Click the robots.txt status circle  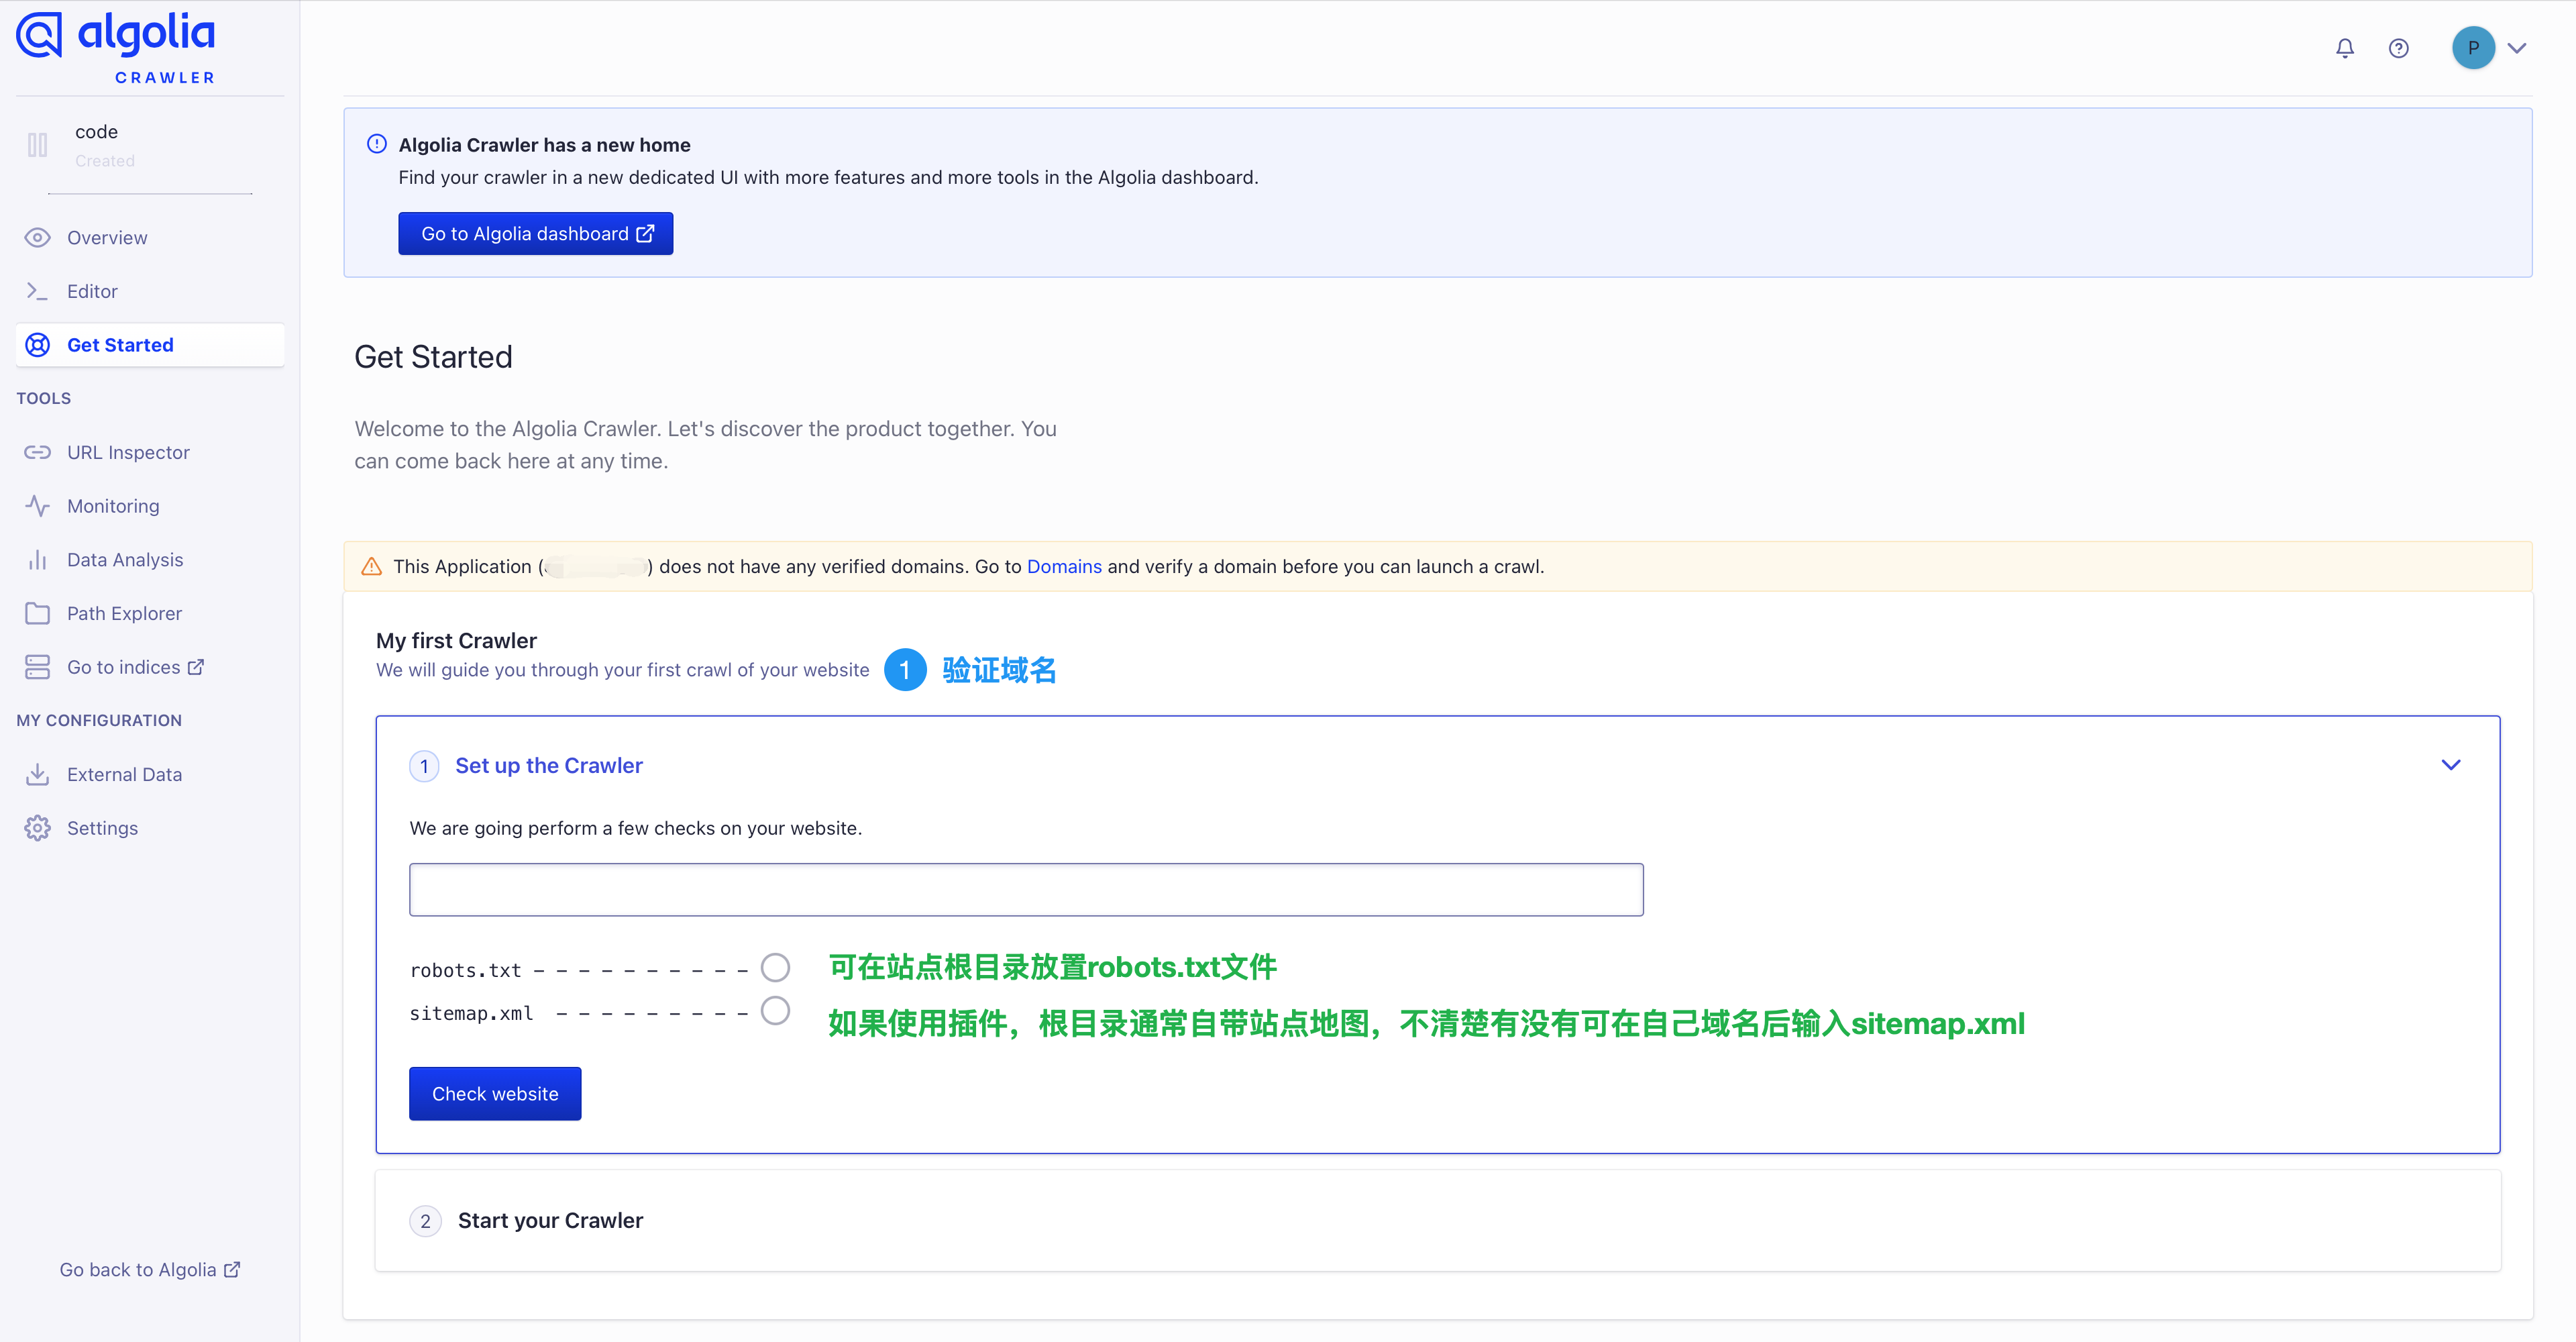[775, 968]
